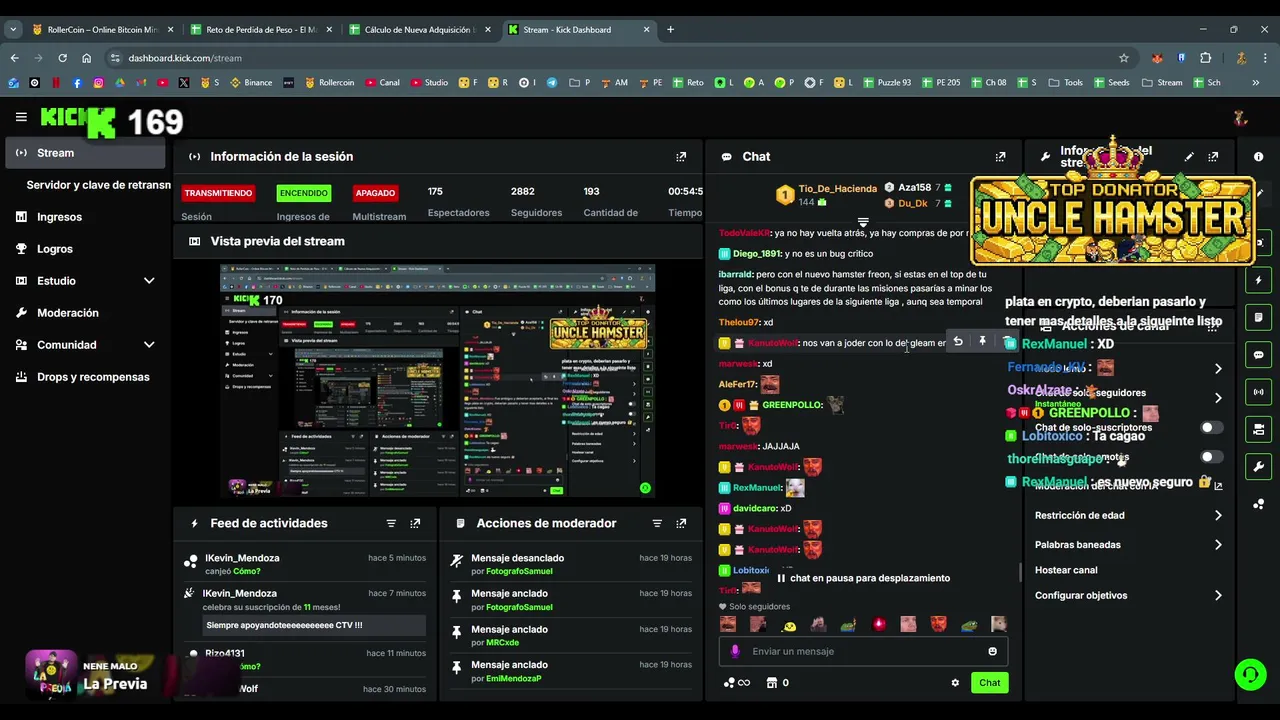Click the document icon in right sidebar
The height and width of the screenshot is (720, 1280).
coord(1259,317)
